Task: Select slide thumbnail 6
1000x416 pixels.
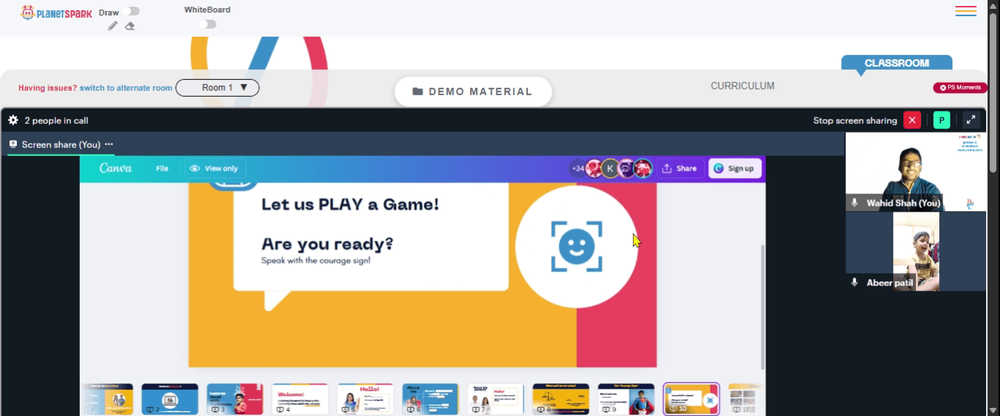Action: 430,399
